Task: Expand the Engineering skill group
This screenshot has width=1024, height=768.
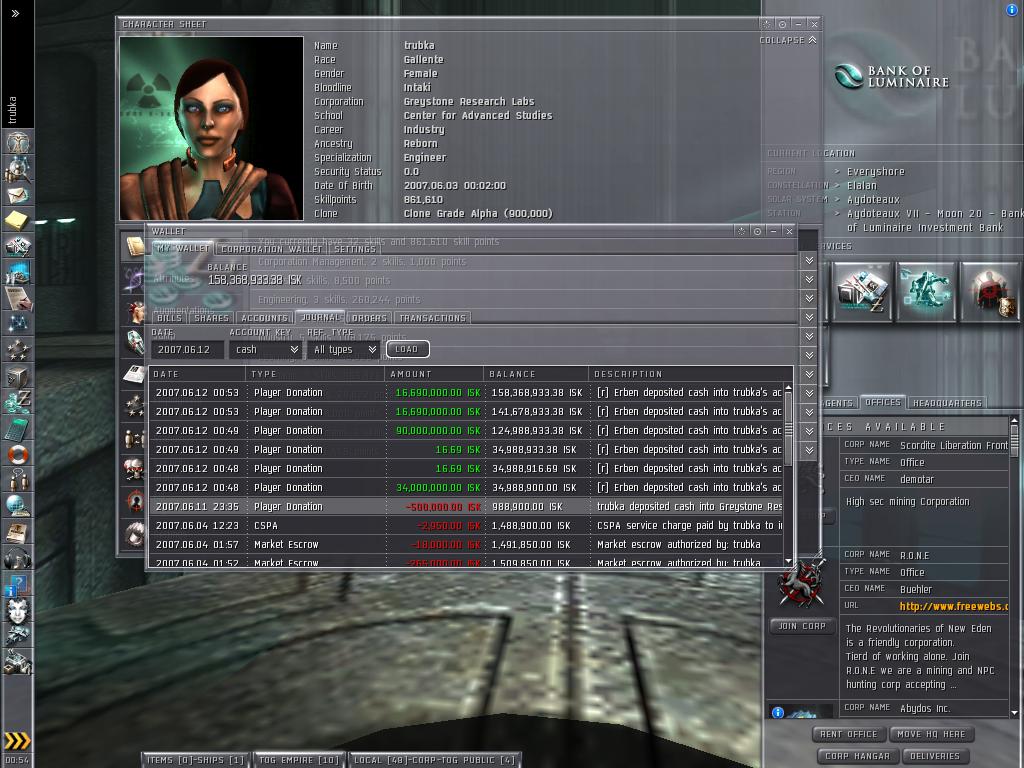Action: (809, 298)
